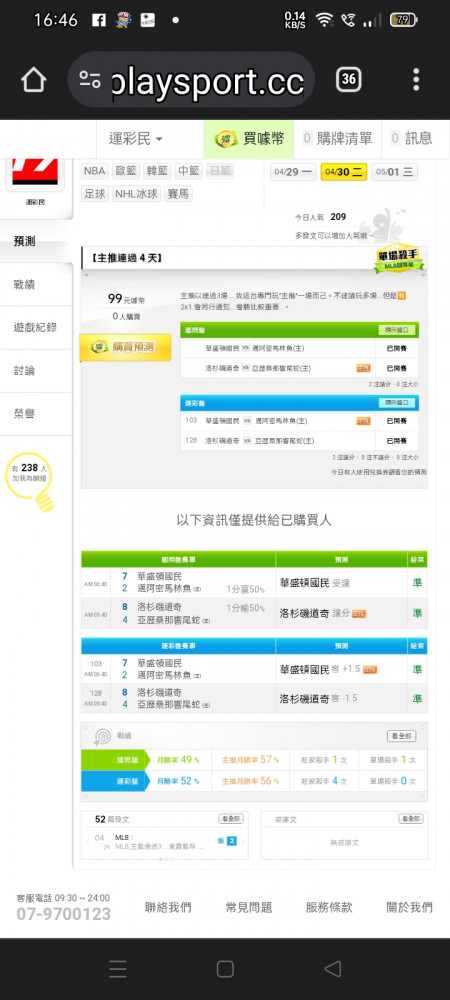450x1000 pixels.
Task: Open site info icon in address bar
Action: click(x=90, y=80)
